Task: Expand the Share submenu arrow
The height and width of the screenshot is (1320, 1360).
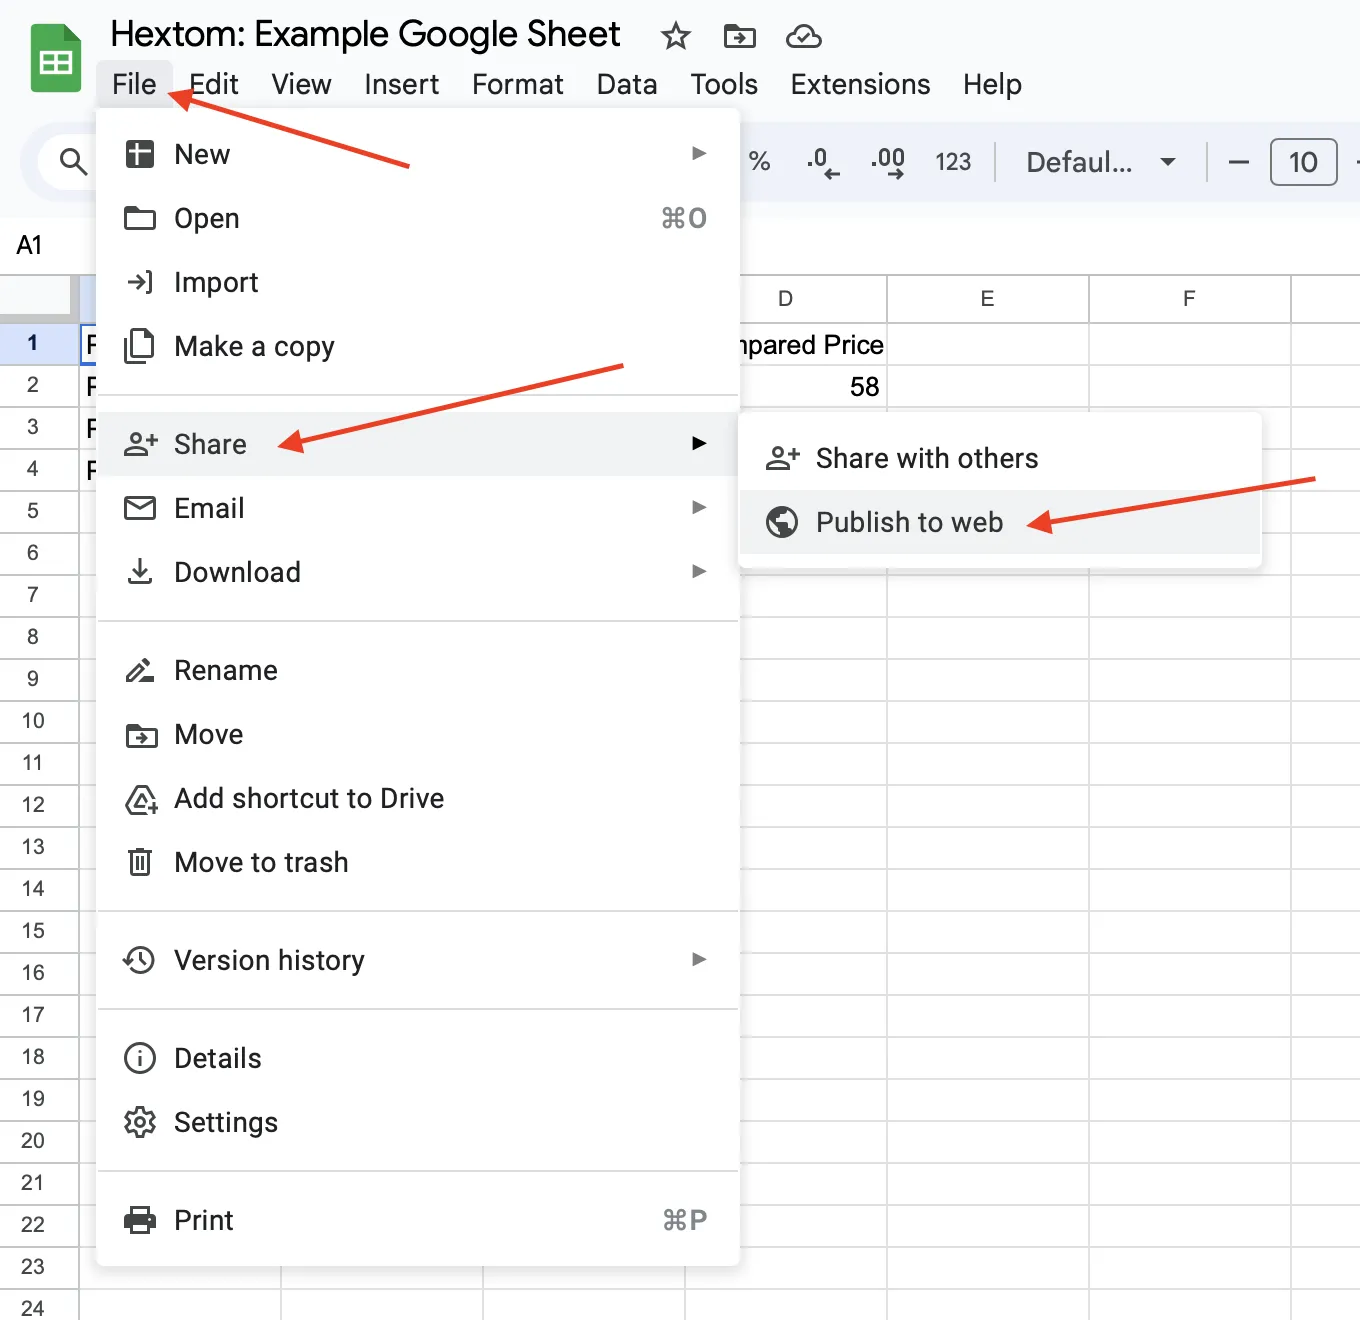Action: point(699,443)
